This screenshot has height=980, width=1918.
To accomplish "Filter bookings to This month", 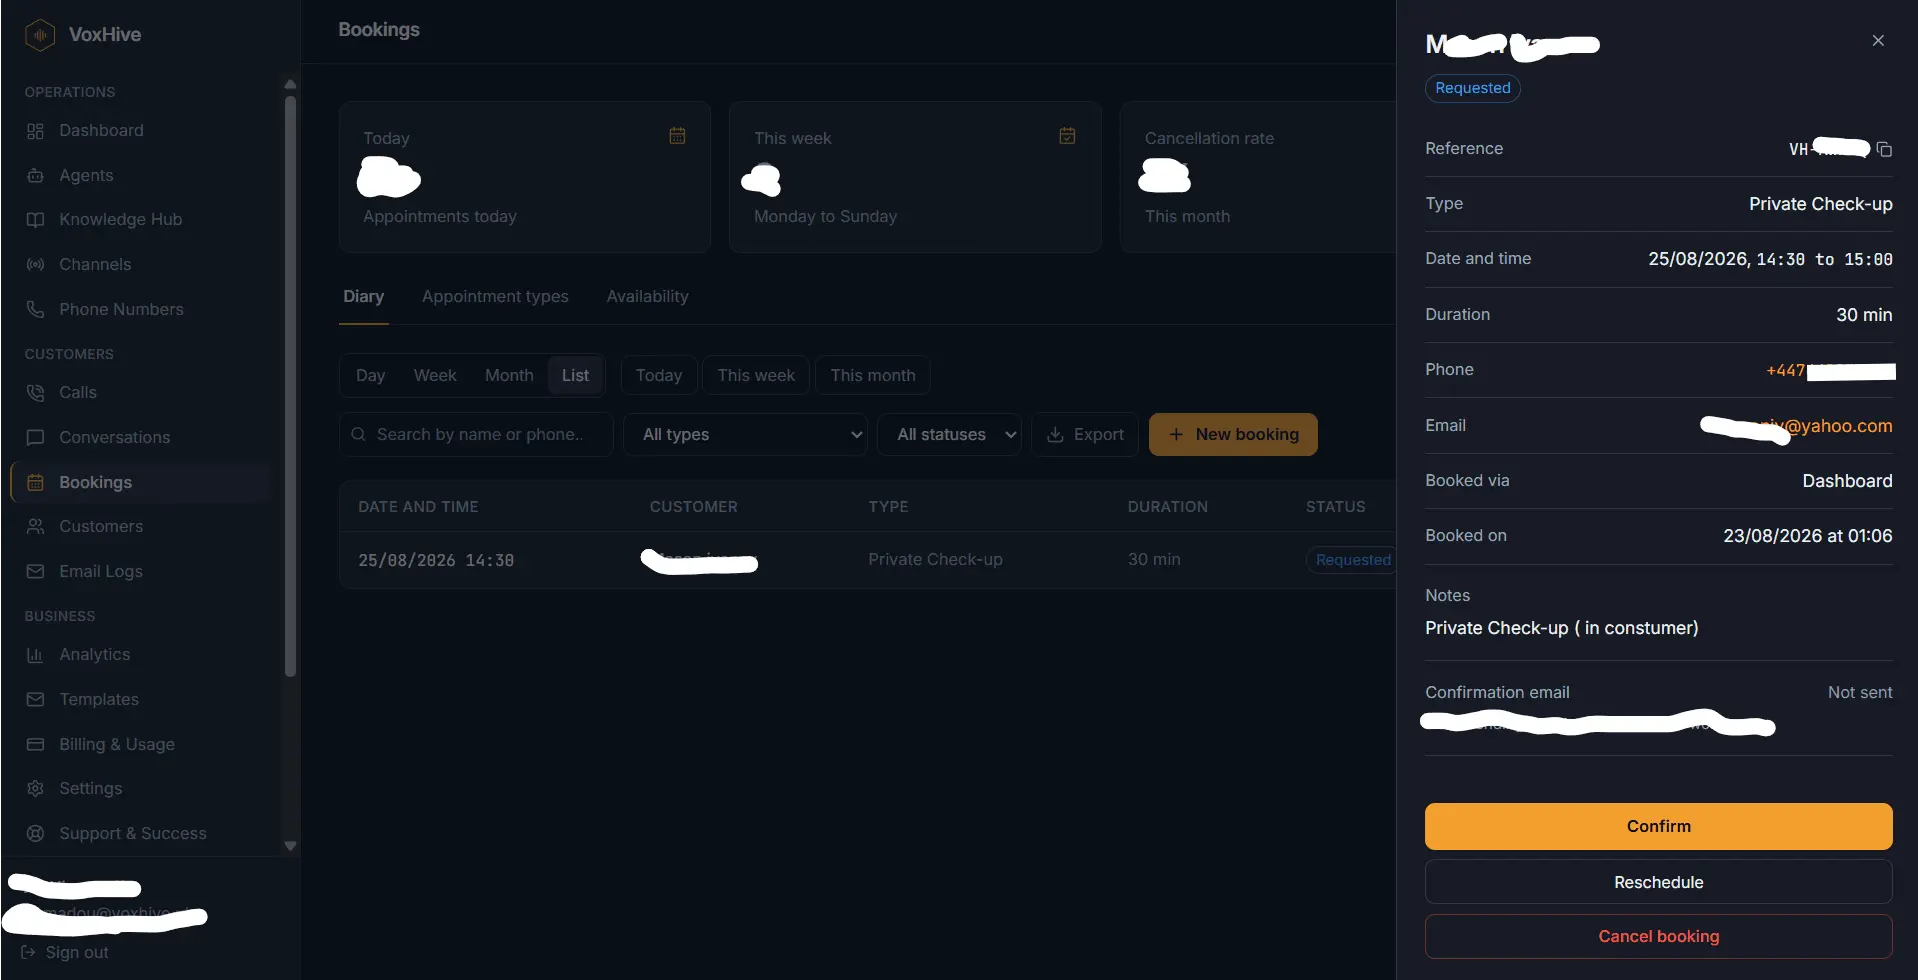I will (873, 375).
